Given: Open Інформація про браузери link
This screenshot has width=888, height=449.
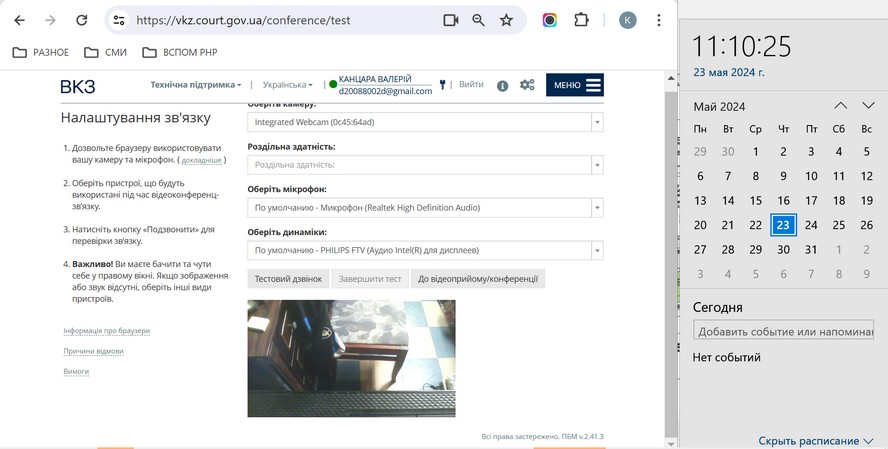Looking at the screenshot, I should (106, 331).
